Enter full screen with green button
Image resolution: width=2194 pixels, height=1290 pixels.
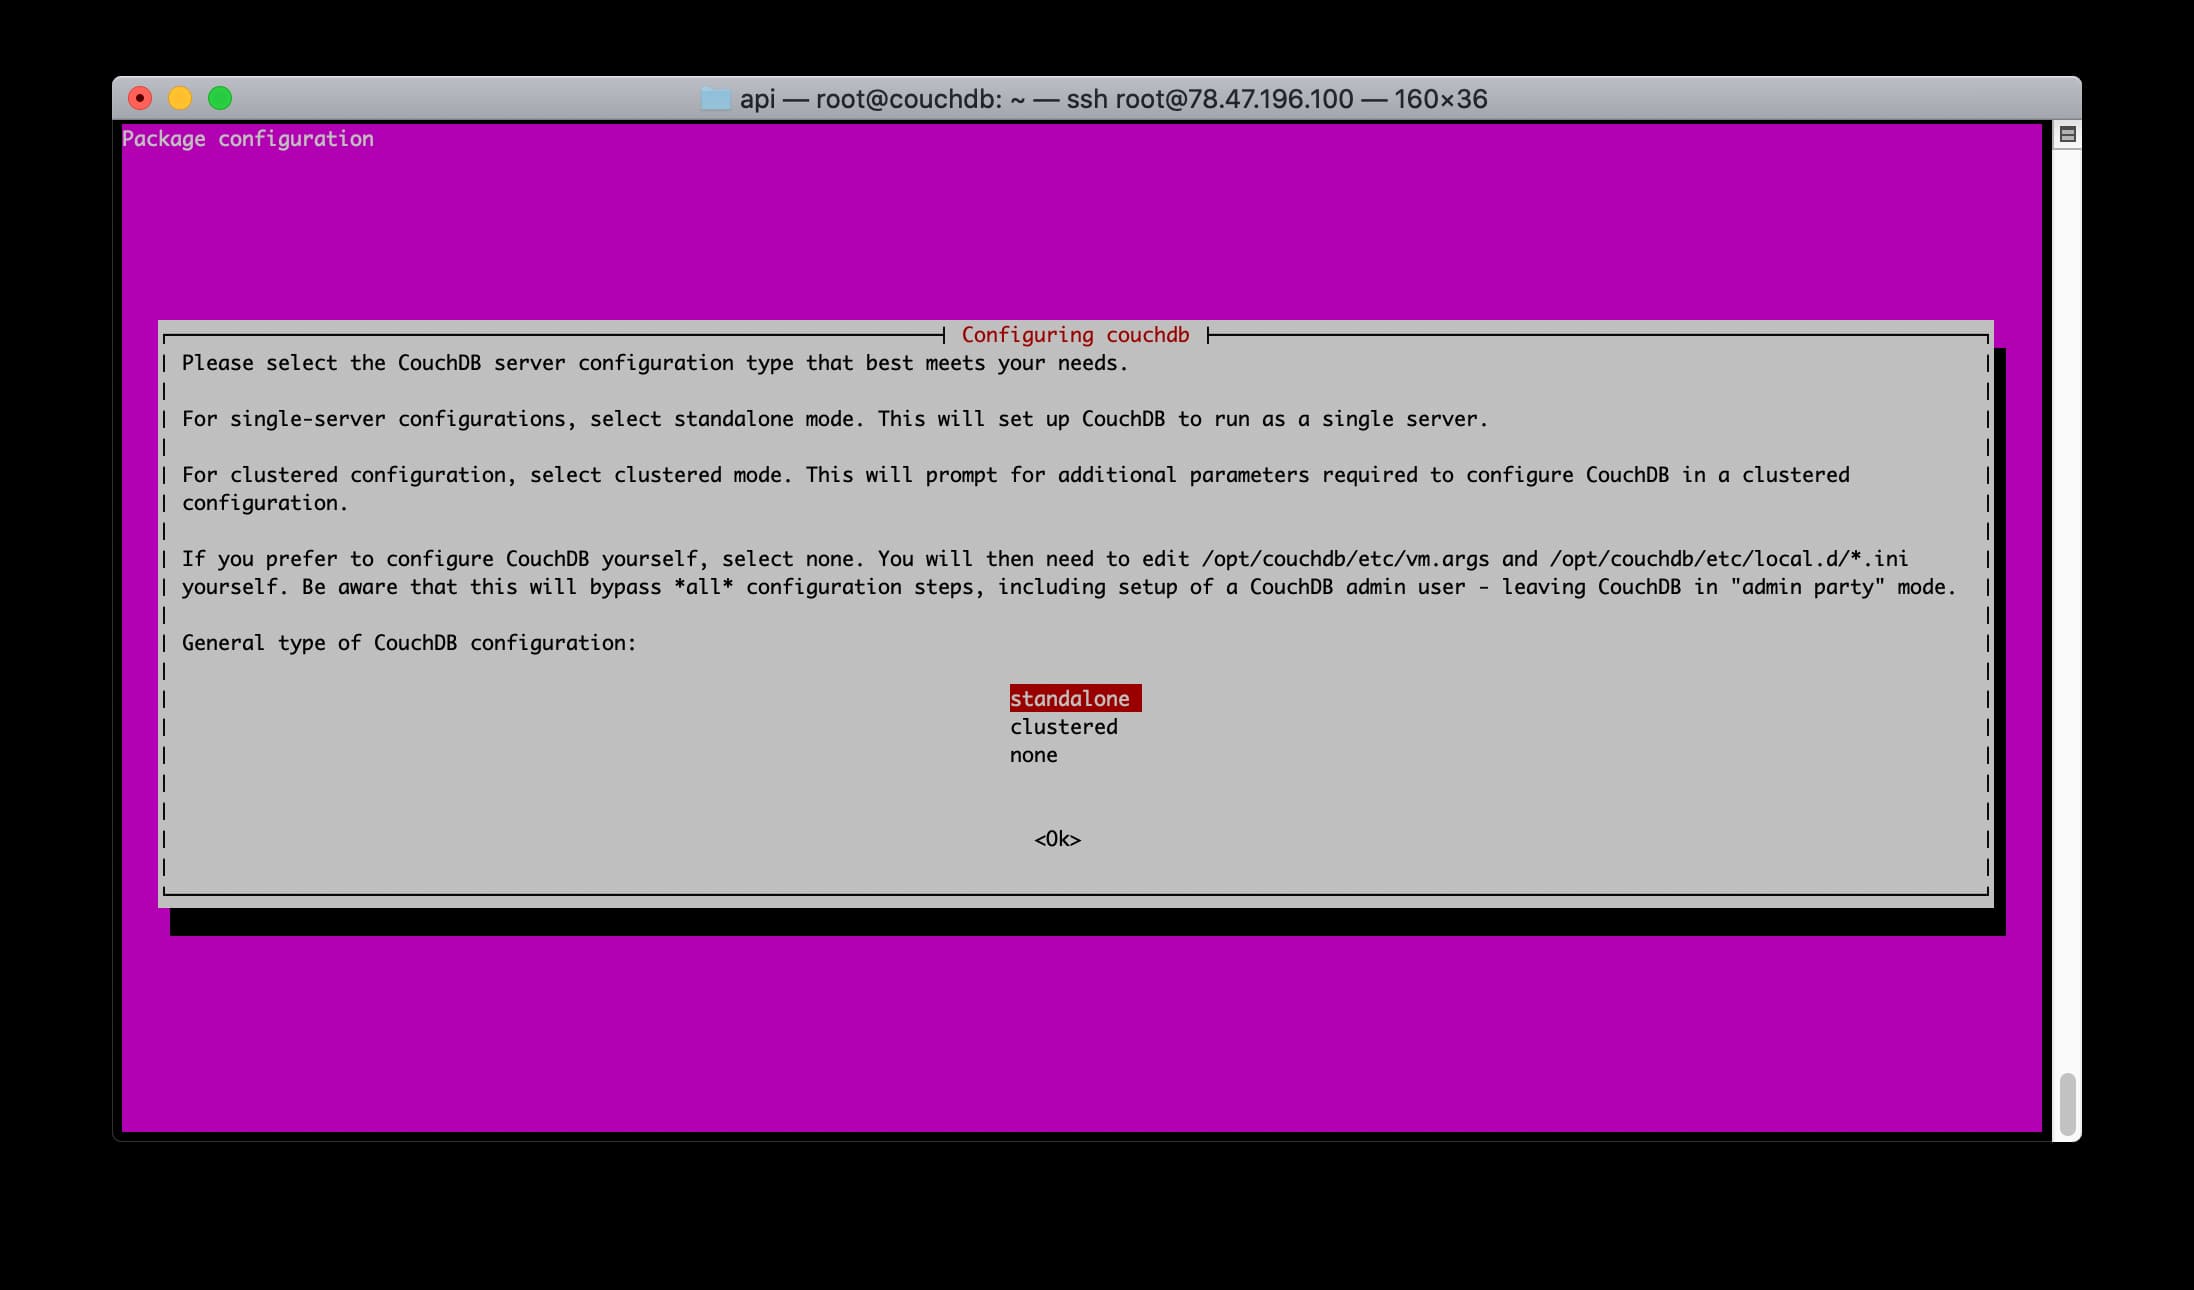point(220,98)
